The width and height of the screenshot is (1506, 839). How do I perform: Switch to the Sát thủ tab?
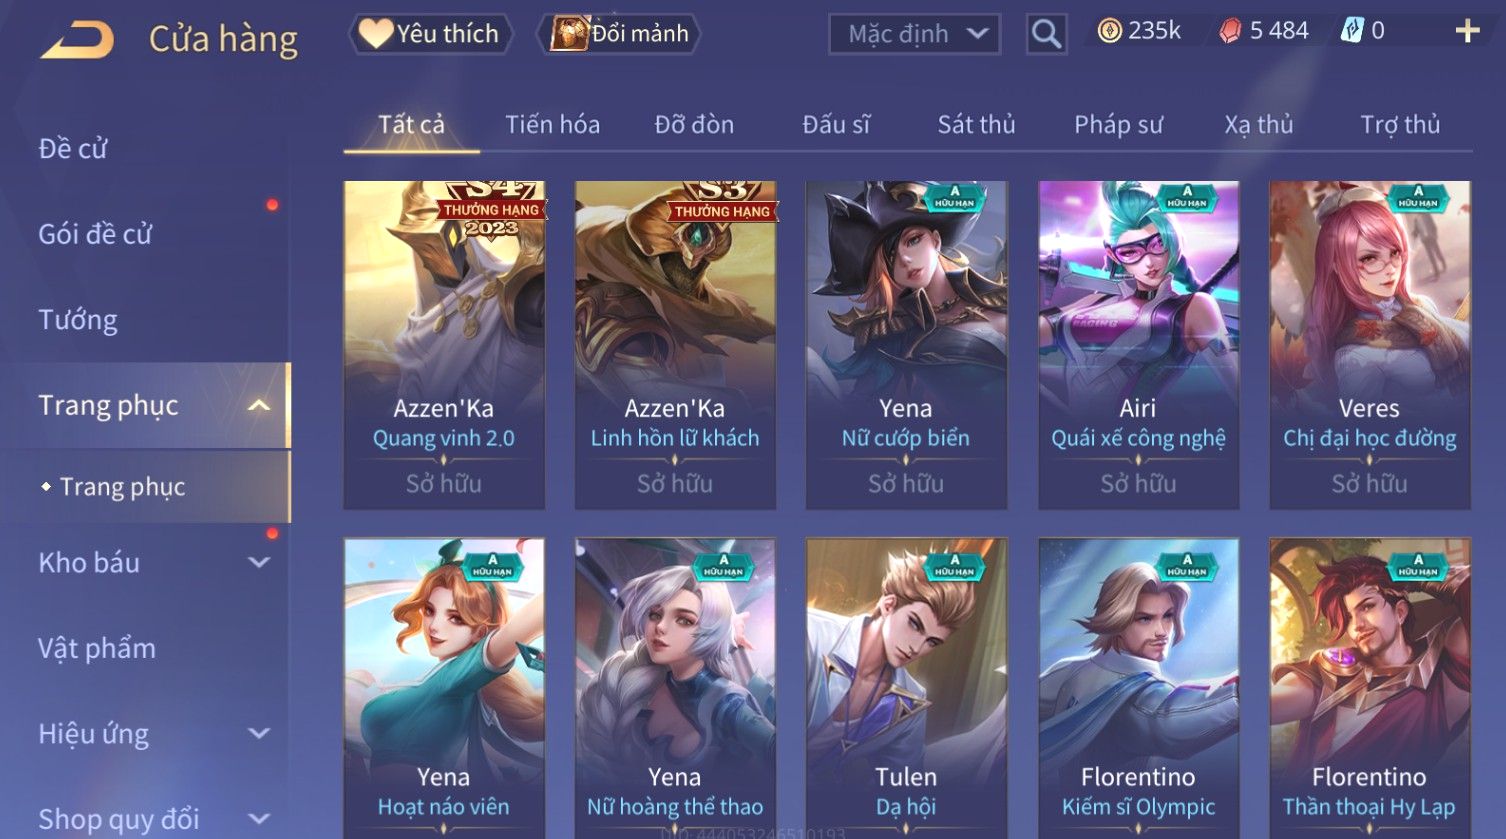976,124
